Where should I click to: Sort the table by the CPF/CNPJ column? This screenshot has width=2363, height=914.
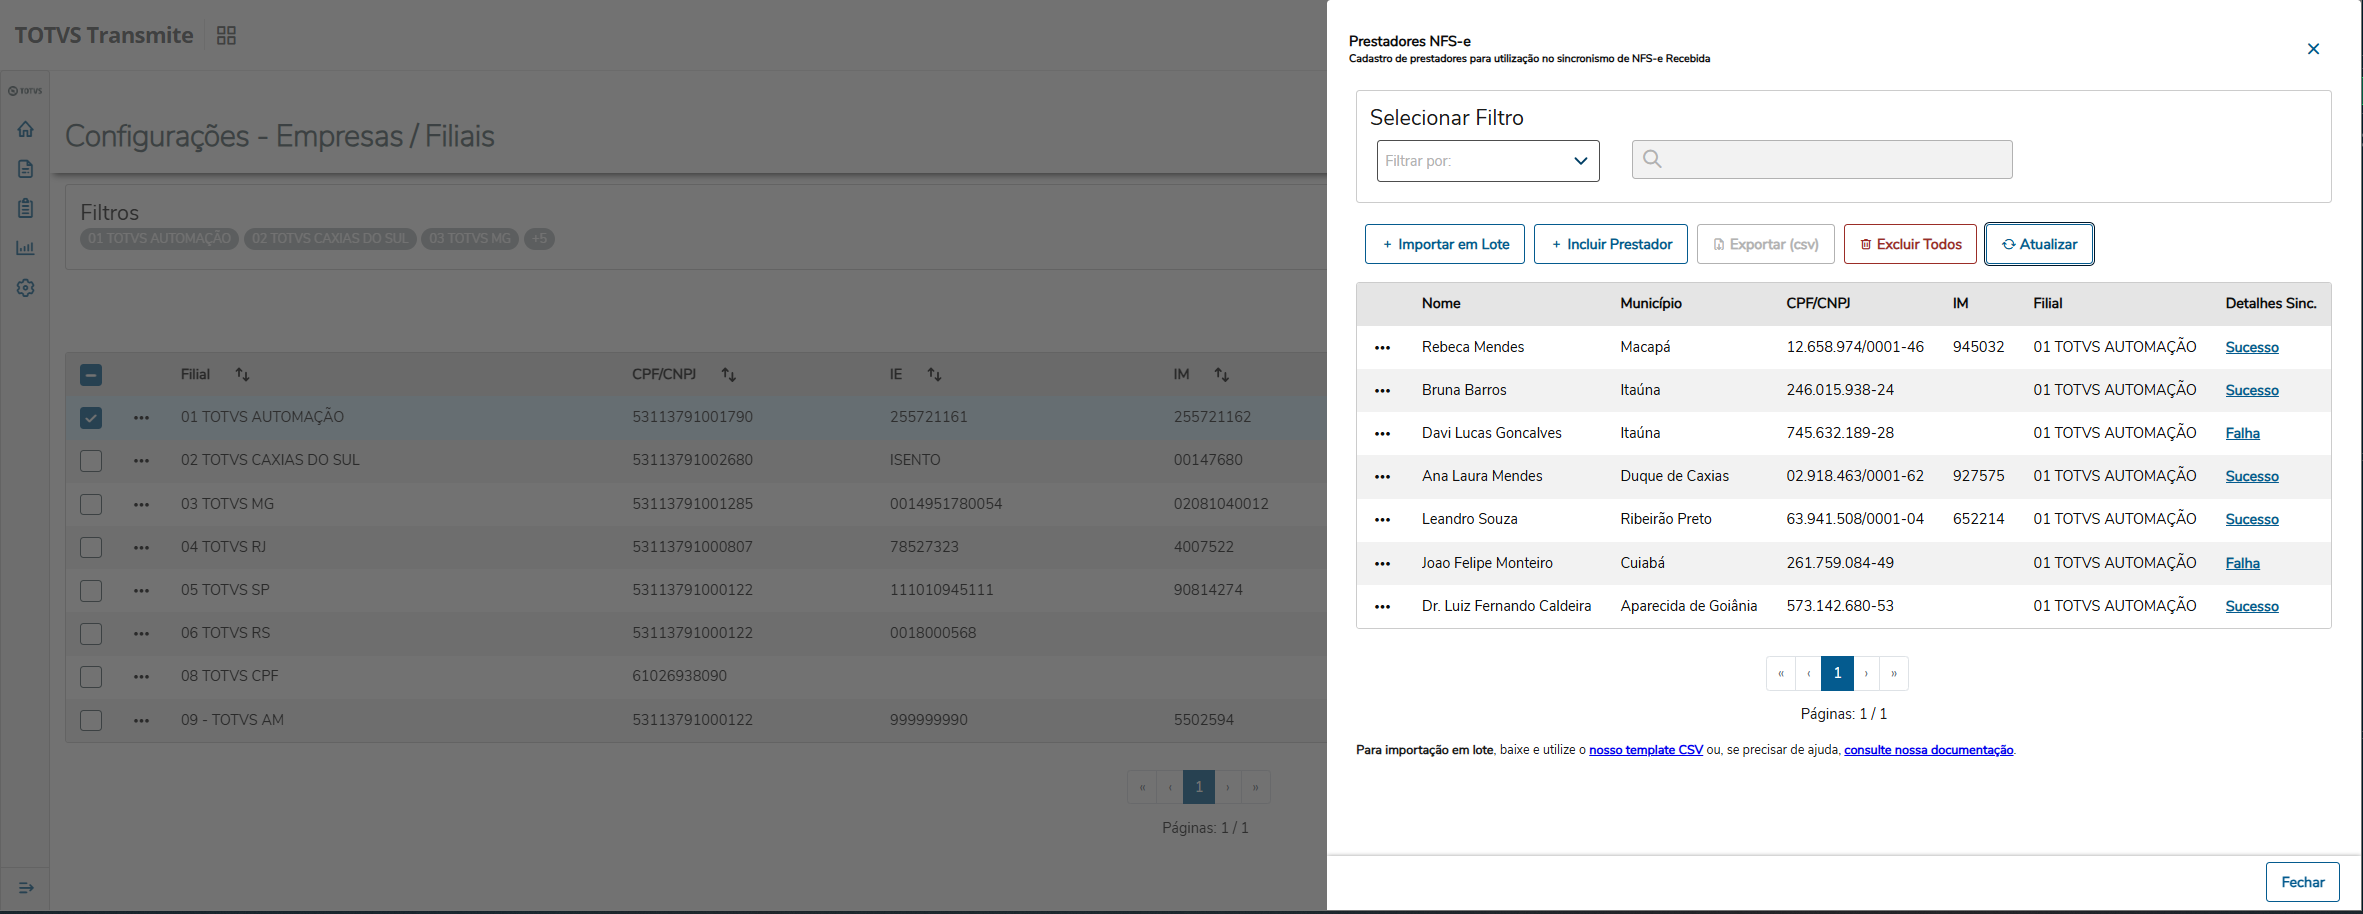pos(728,375)
